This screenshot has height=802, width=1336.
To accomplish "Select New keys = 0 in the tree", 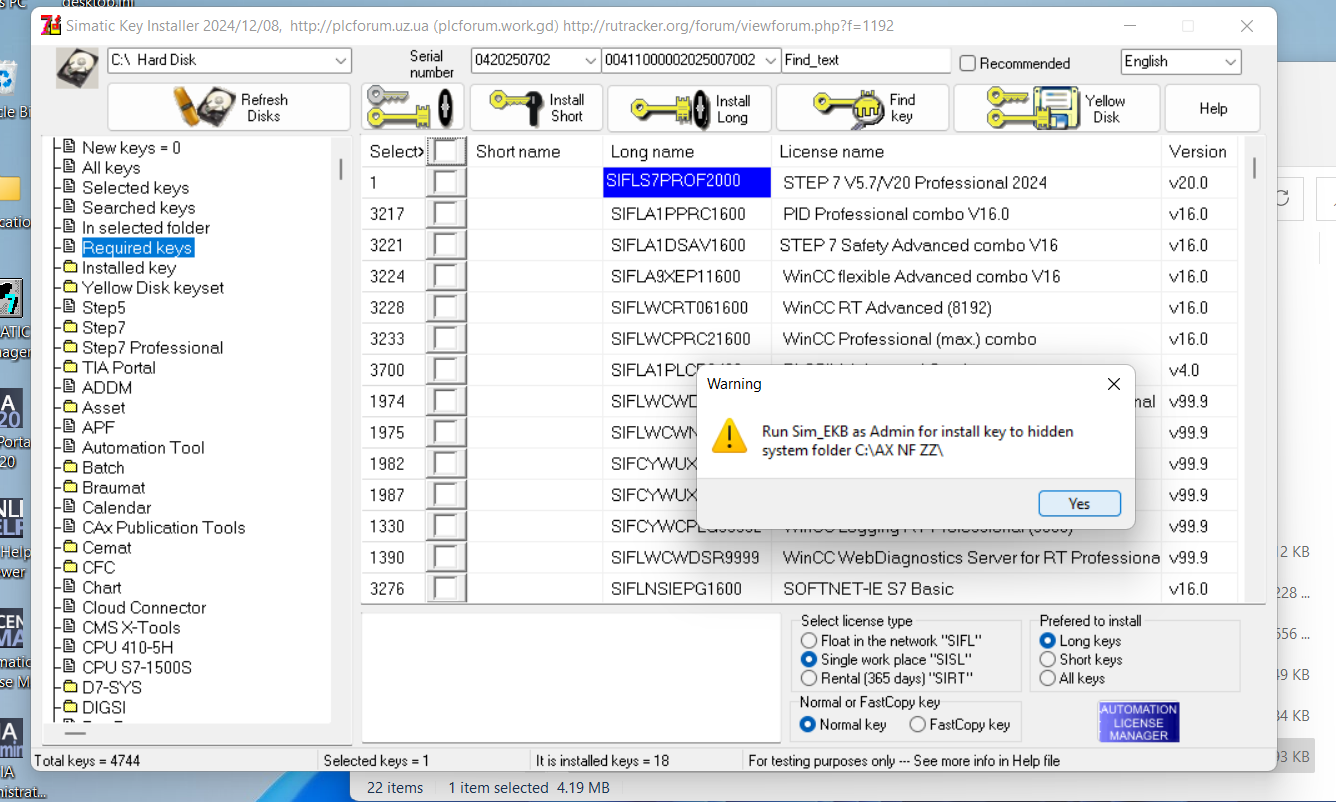I will [x=131, y=148].
